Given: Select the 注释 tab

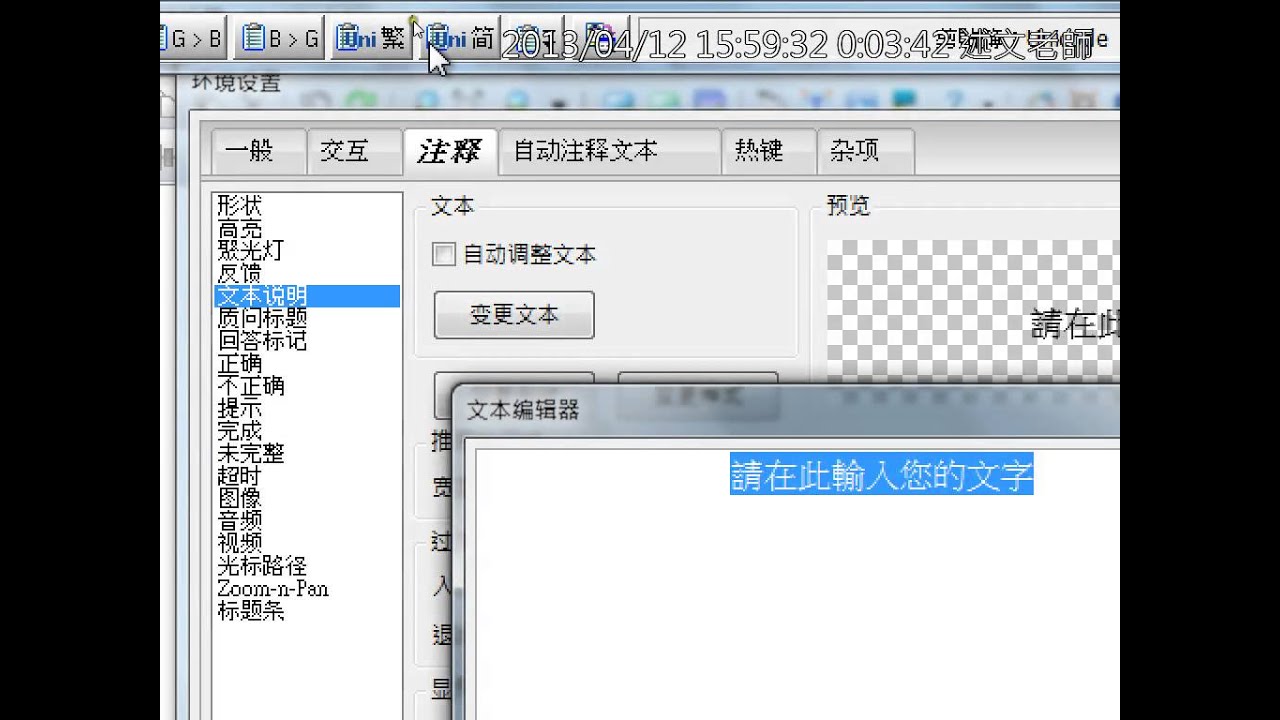Looking at the screenshot, I should (x=450, y=151).
